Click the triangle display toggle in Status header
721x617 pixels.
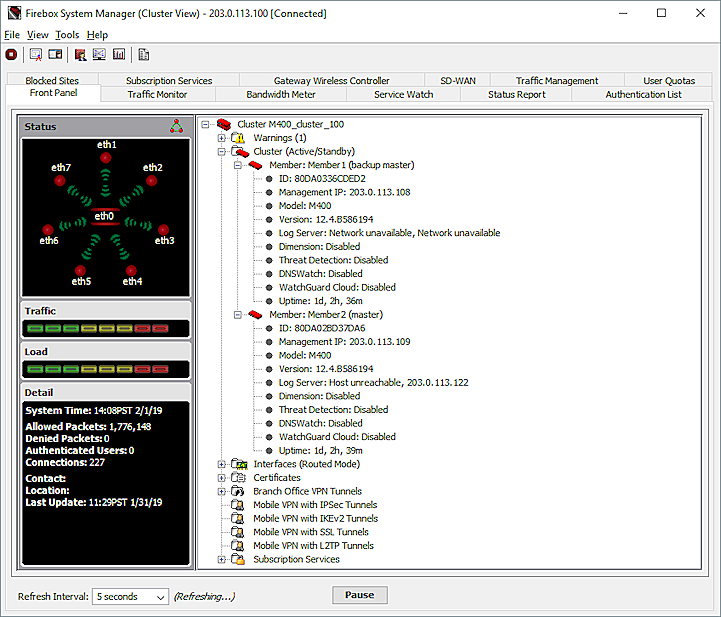(177, 126)
